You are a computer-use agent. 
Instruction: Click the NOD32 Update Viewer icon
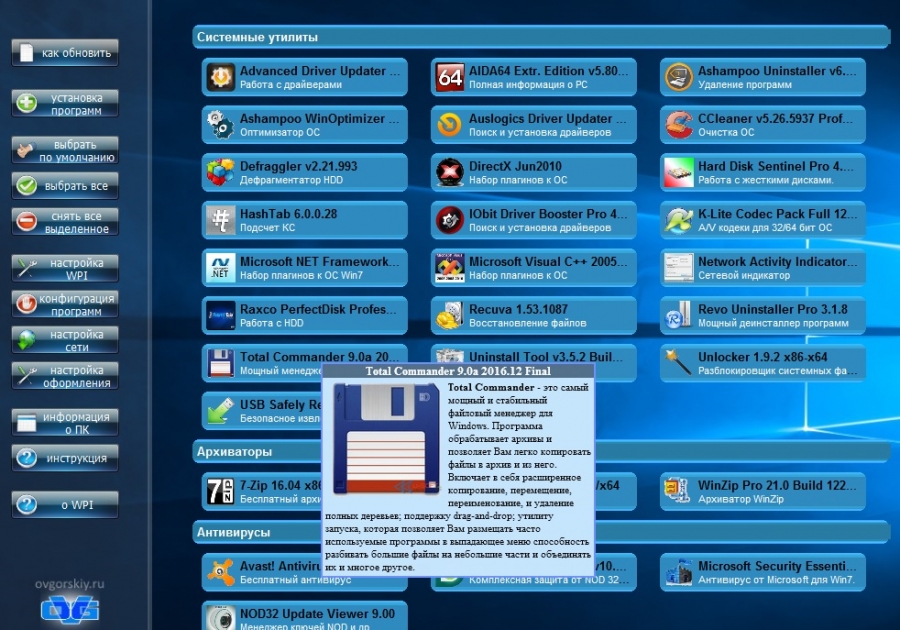point(220,618)
